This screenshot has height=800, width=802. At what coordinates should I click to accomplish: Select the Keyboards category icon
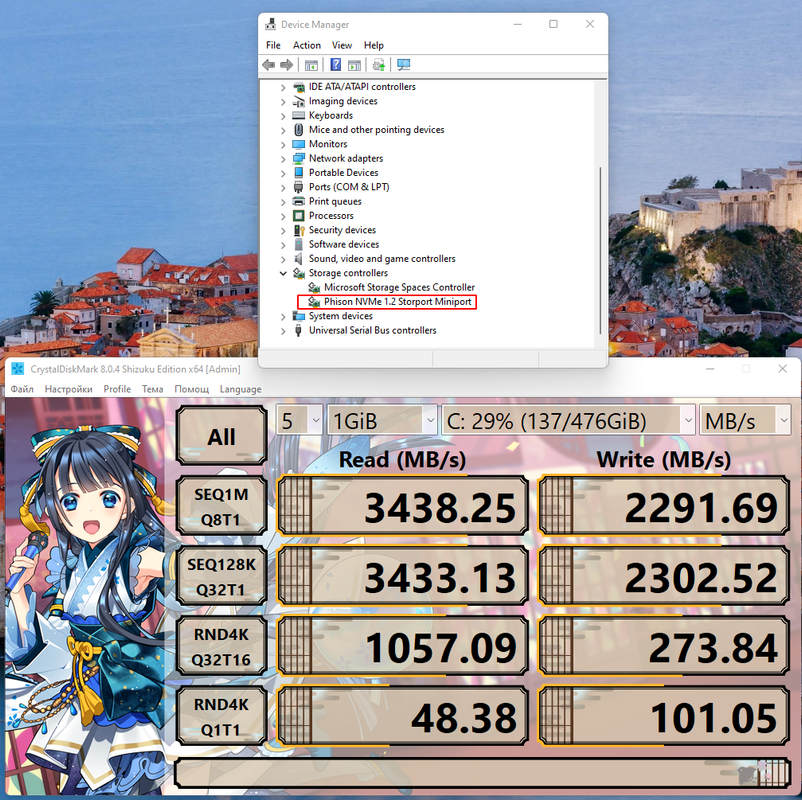[299, 115]
